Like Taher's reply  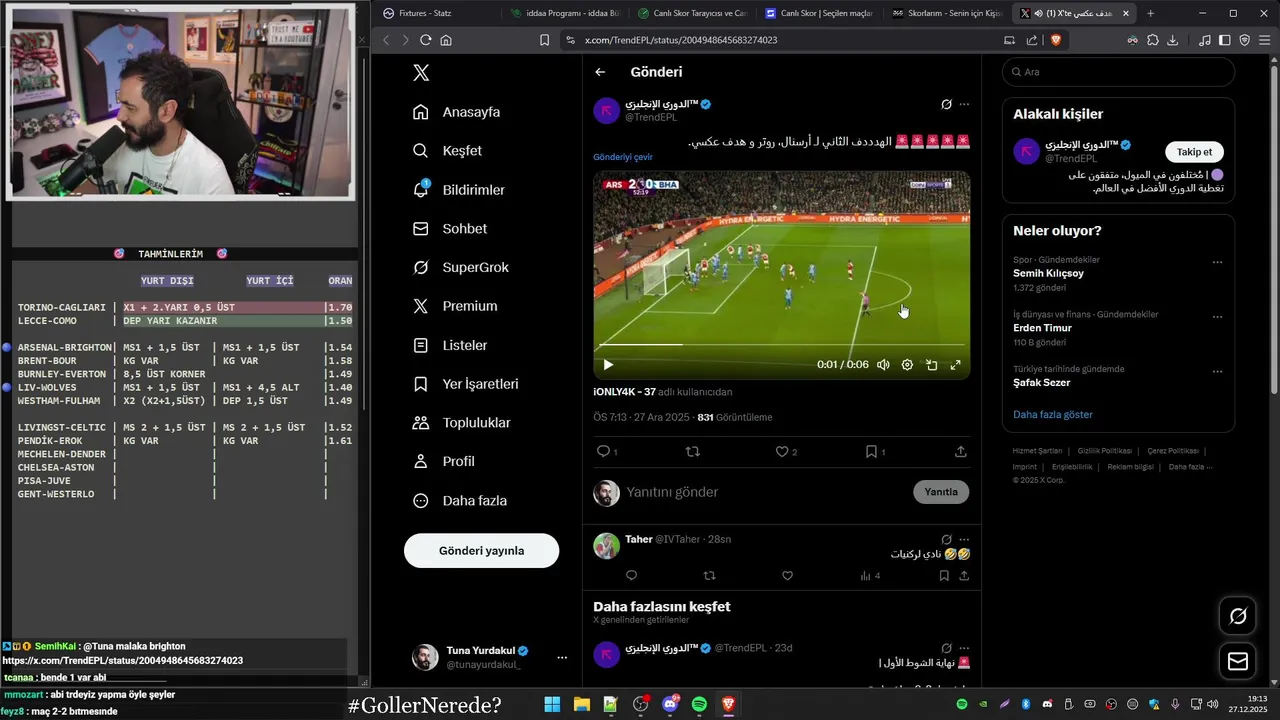click(787, 576)
